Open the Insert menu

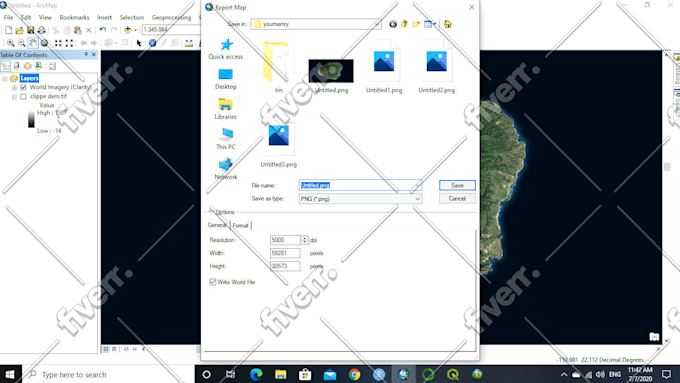pyautogui.click(x=104, y=17)
